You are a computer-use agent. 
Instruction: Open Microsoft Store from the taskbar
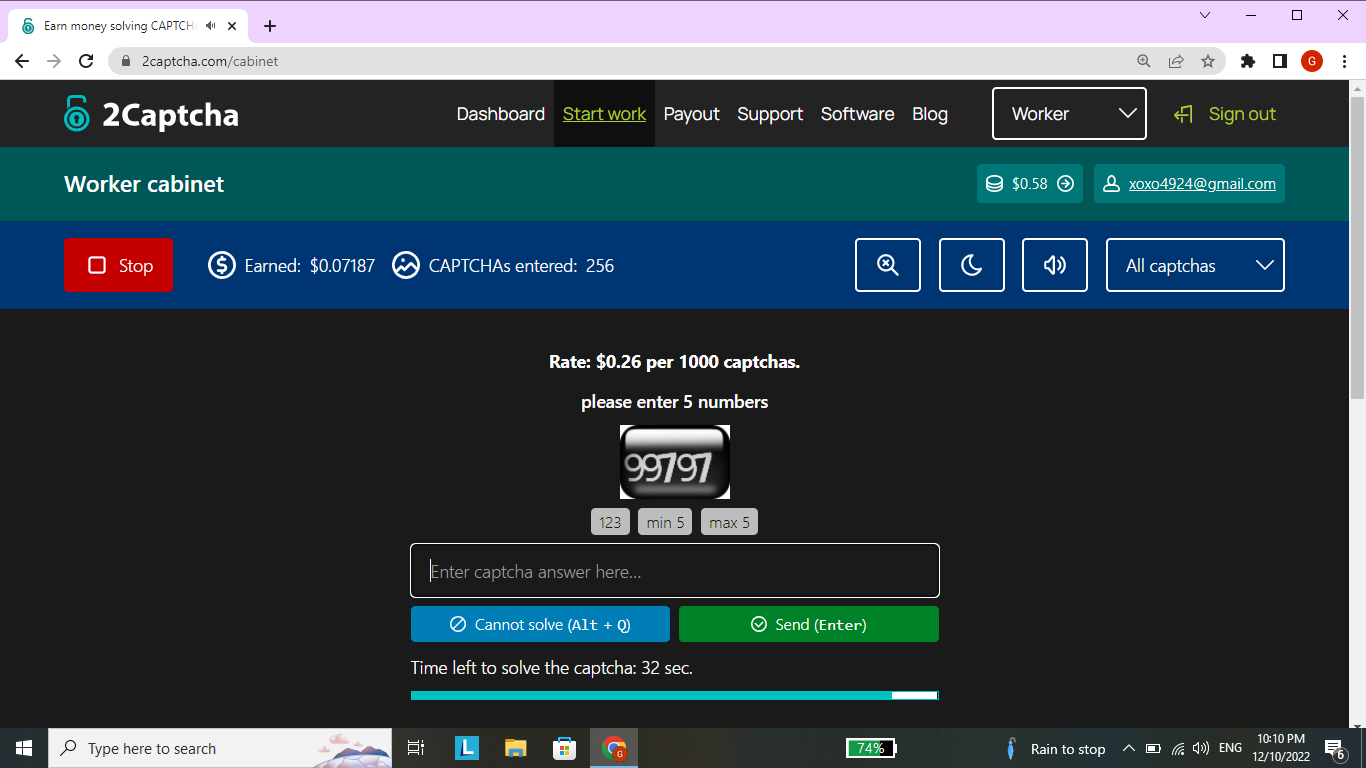click(x=565, y=748)
